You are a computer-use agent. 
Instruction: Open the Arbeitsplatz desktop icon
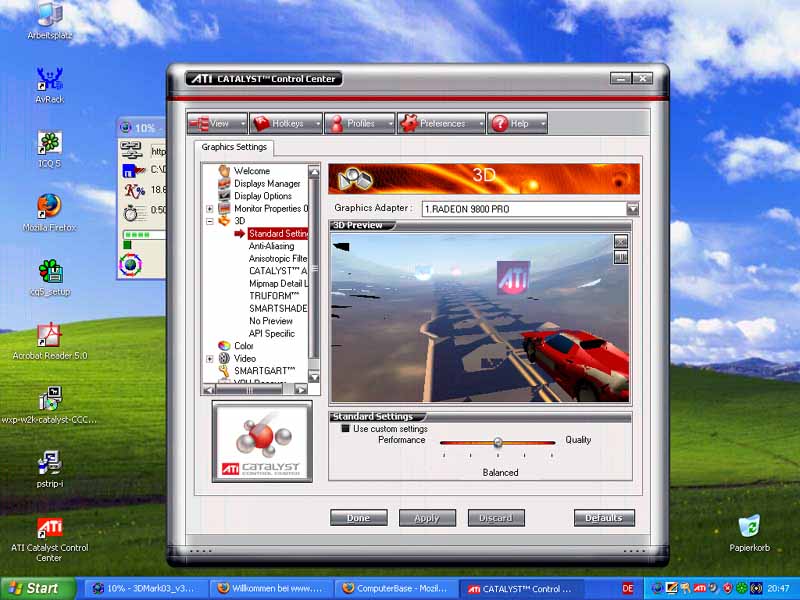[x=49, y=20]
